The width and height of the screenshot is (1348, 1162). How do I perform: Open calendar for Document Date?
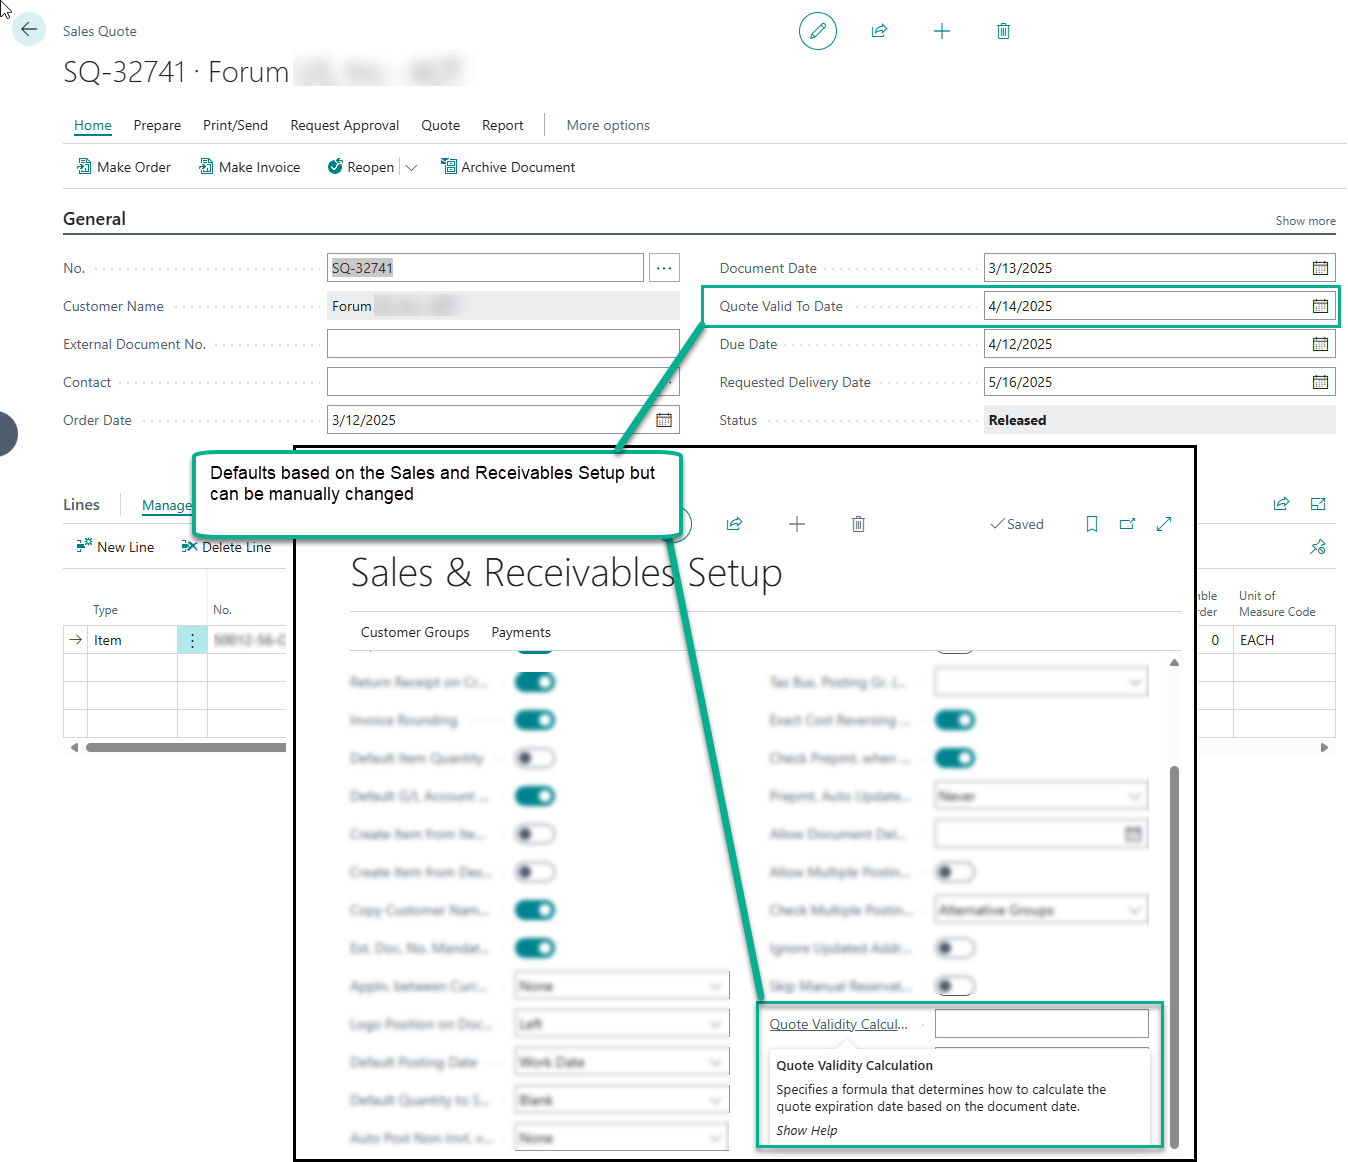coord(1320,268)
